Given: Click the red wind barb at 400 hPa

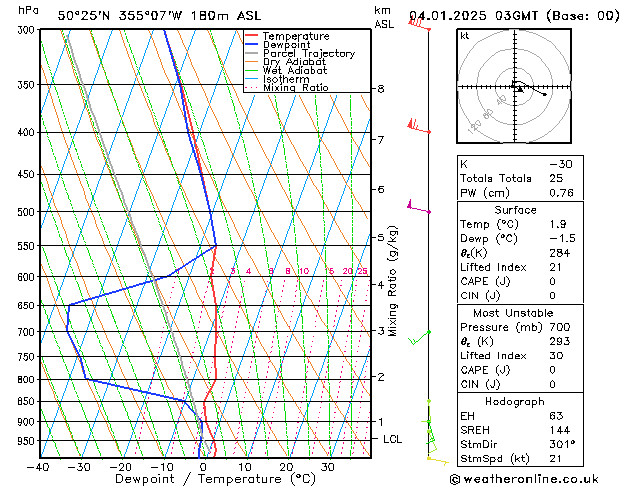Looking at the screenshot, I should (x=419, y=126).
